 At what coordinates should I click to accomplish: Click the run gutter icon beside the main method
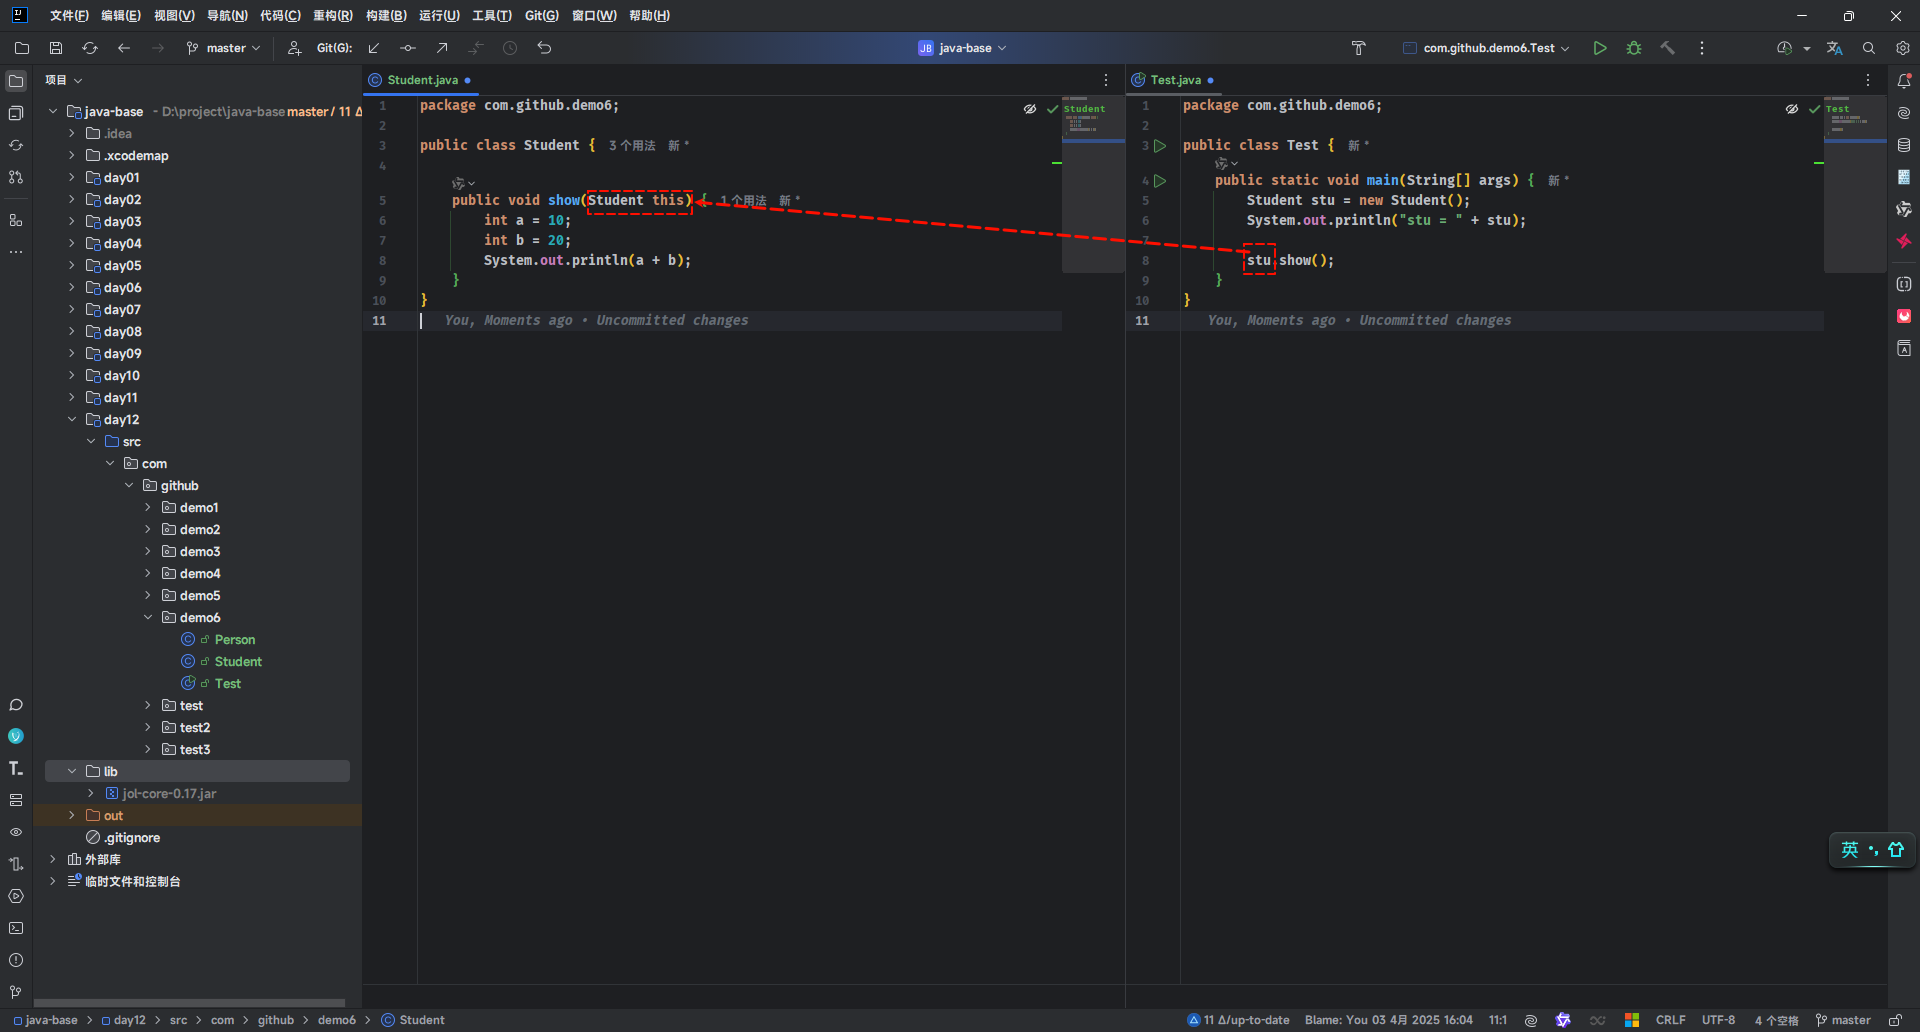coord(1160,181)
